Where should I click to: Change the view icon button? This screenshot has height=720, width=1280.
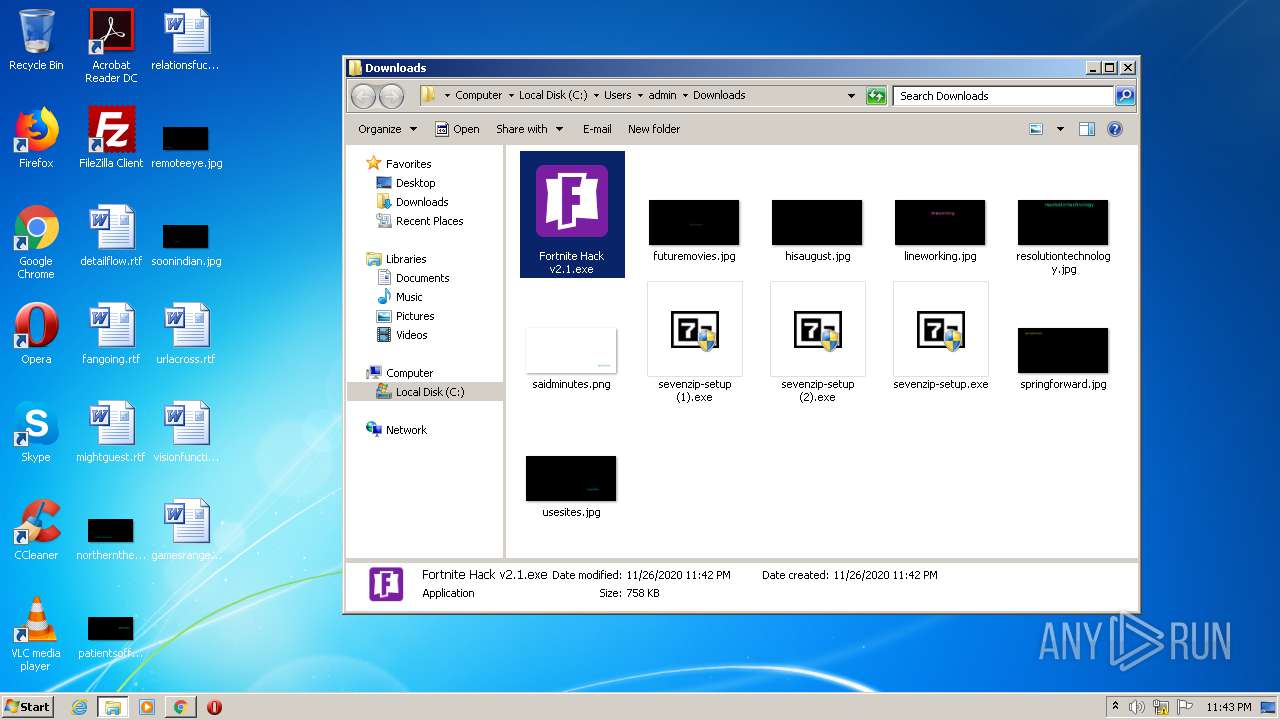(1037, 129)
